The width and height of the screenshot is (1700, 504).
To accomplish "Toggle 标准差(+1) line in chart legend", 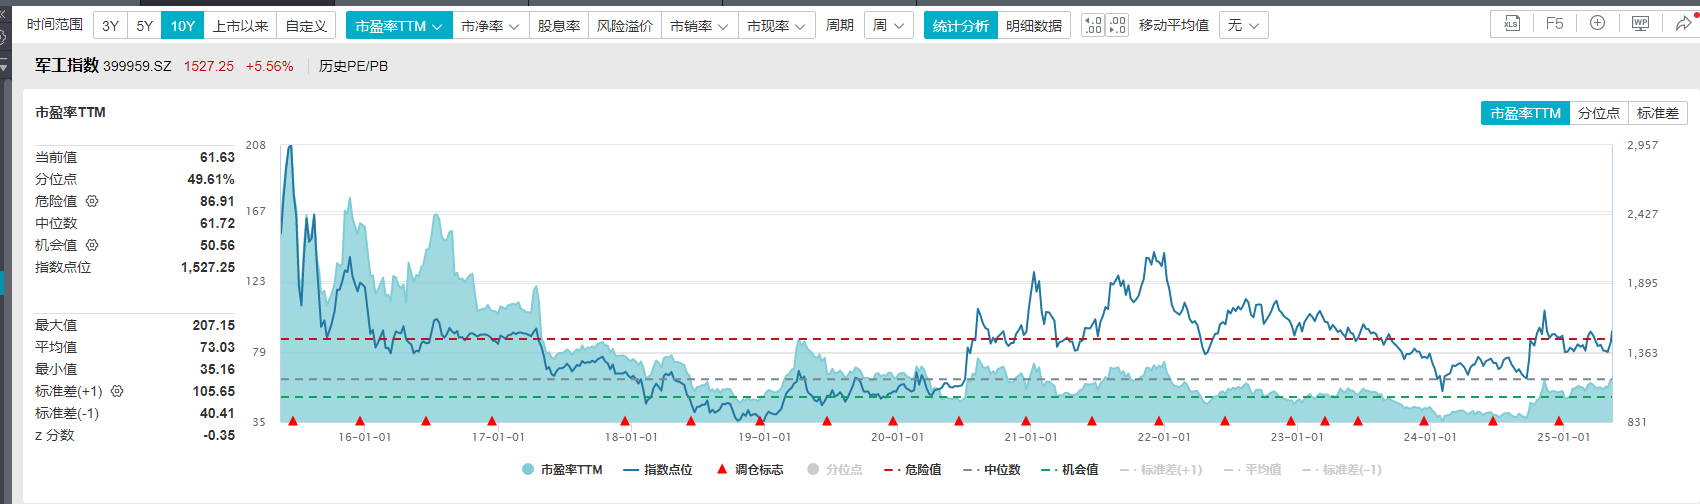I will pyautogui.click(x=1161, y=469).
